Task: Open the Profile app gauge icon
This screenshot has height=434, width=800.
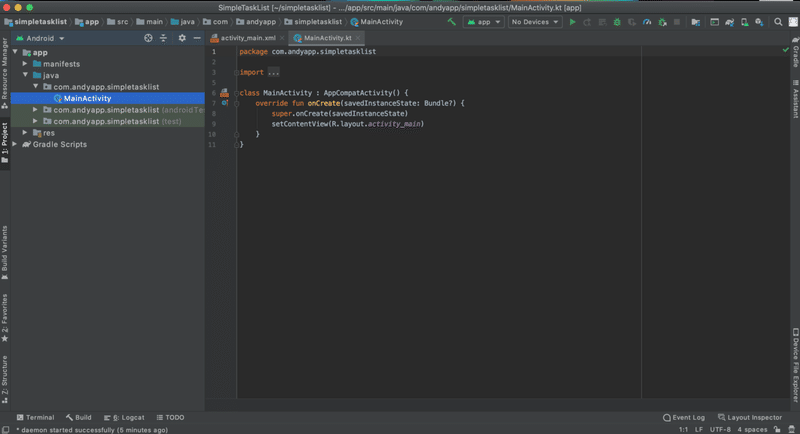Action: point(647,22)
